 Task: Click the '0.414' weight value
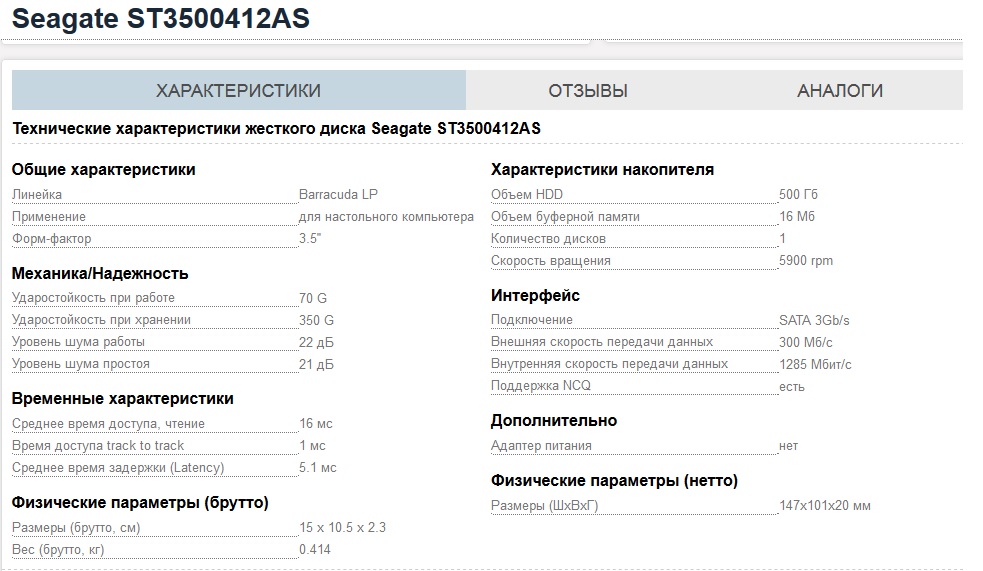click(x=315, y=550)
